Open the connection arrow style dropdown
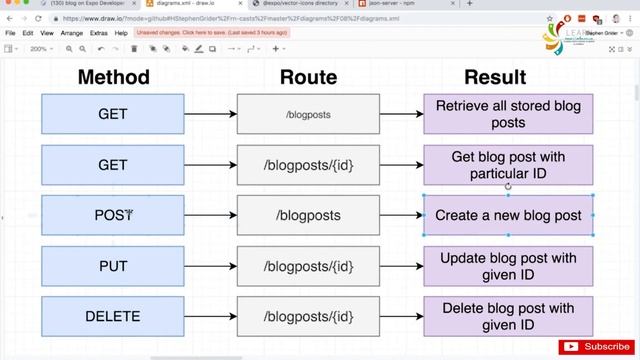640x360 pixels. [234, 49]
